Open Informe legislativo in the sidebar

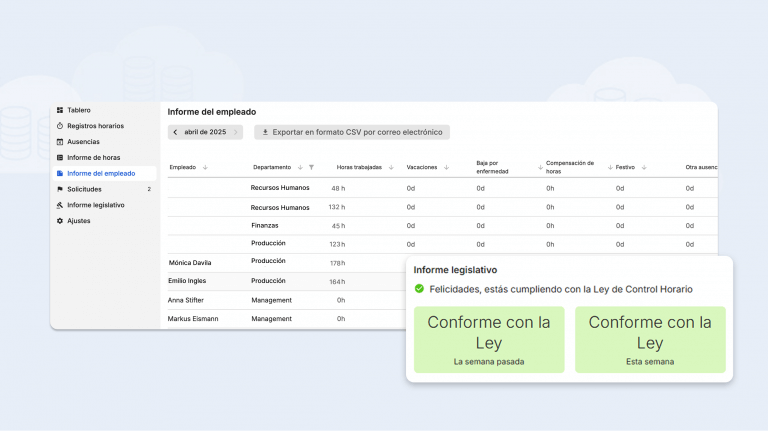point(104,205)
